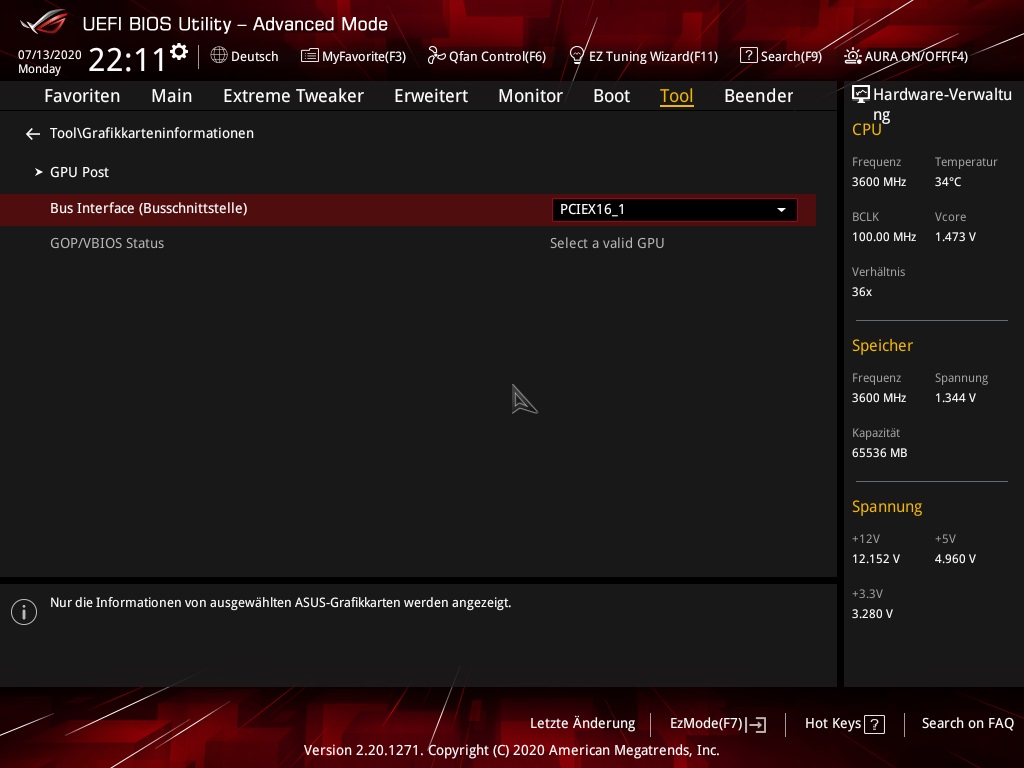Click GOP/VBIOS Status label
The height and width of the screenshot is (768, 1024).
tap(107, 244)
